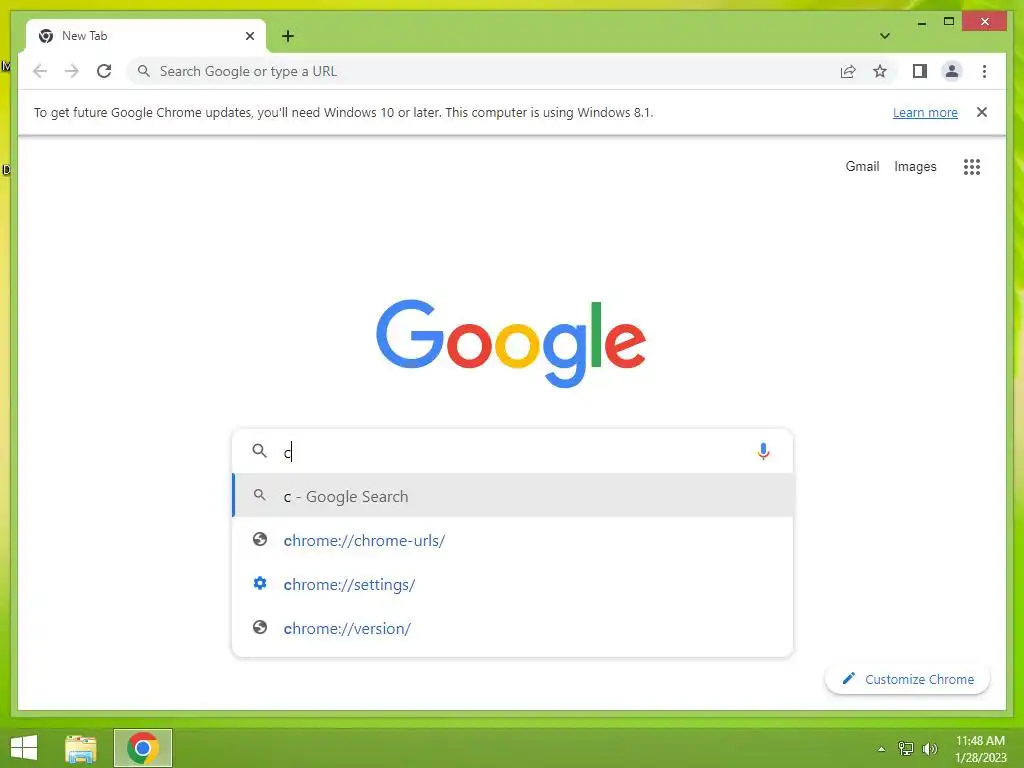Click the Chrome taskbar icon
The width and height of the screenshot is (1024, 768).
142,748
